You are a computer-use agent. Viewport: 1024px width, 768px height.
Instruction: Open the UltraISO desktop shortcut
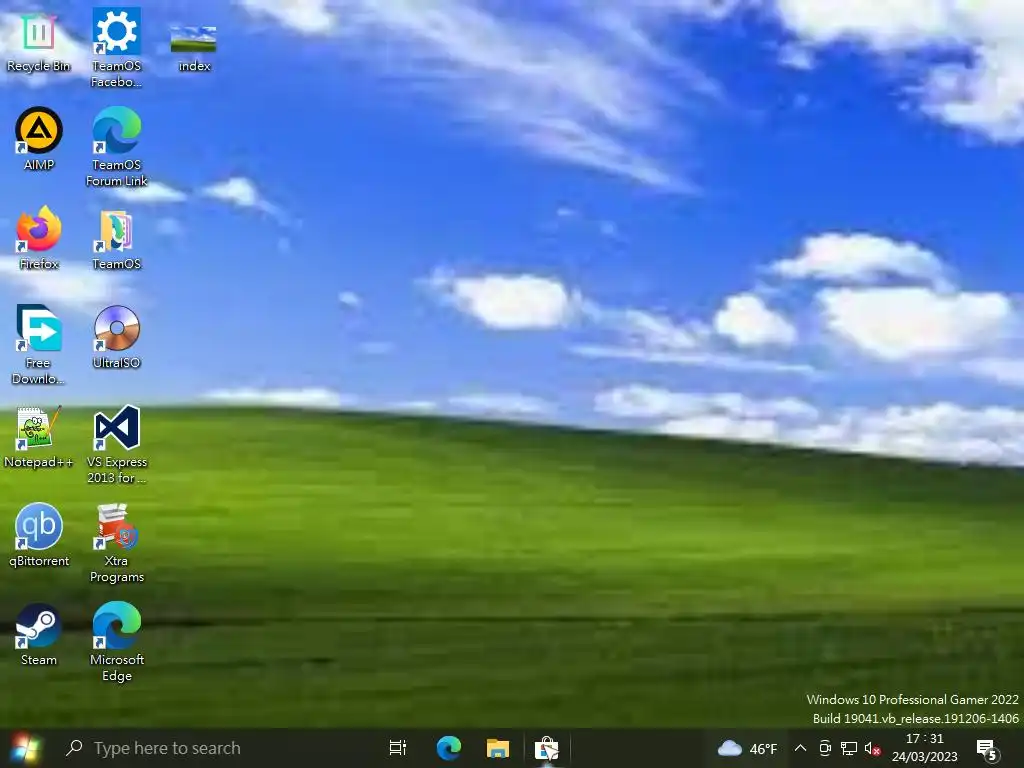(116, 337)
